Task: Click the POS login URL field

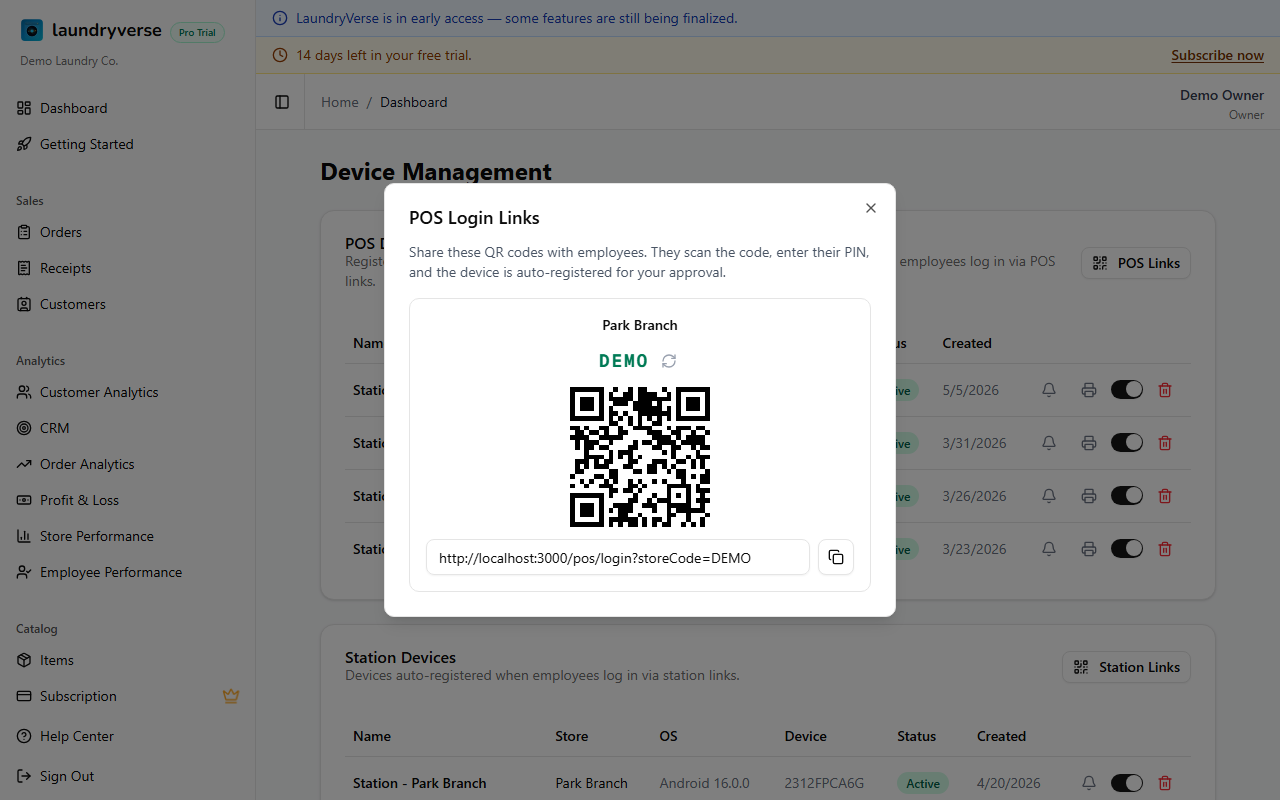Action: (618, 558)
